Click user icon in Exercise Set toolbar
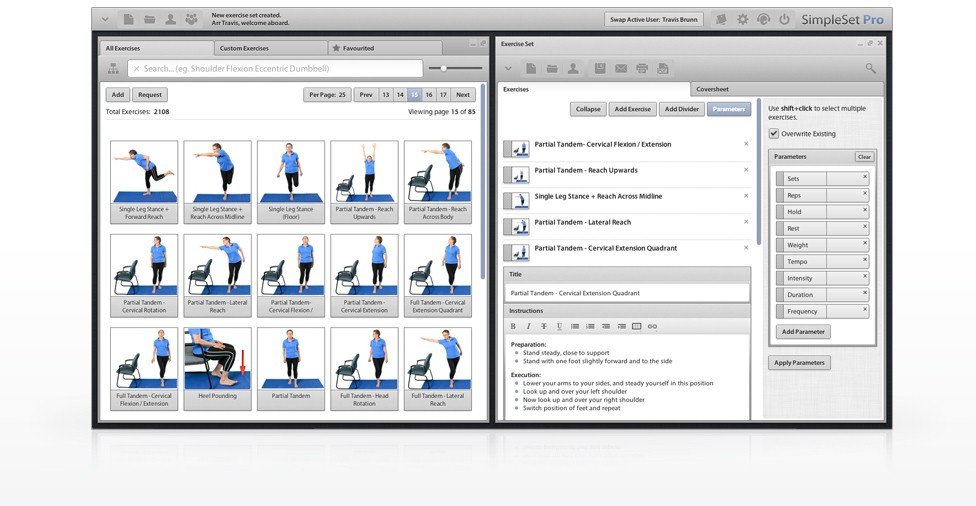This screenshot has height=506, width=976. click(573, 68)
